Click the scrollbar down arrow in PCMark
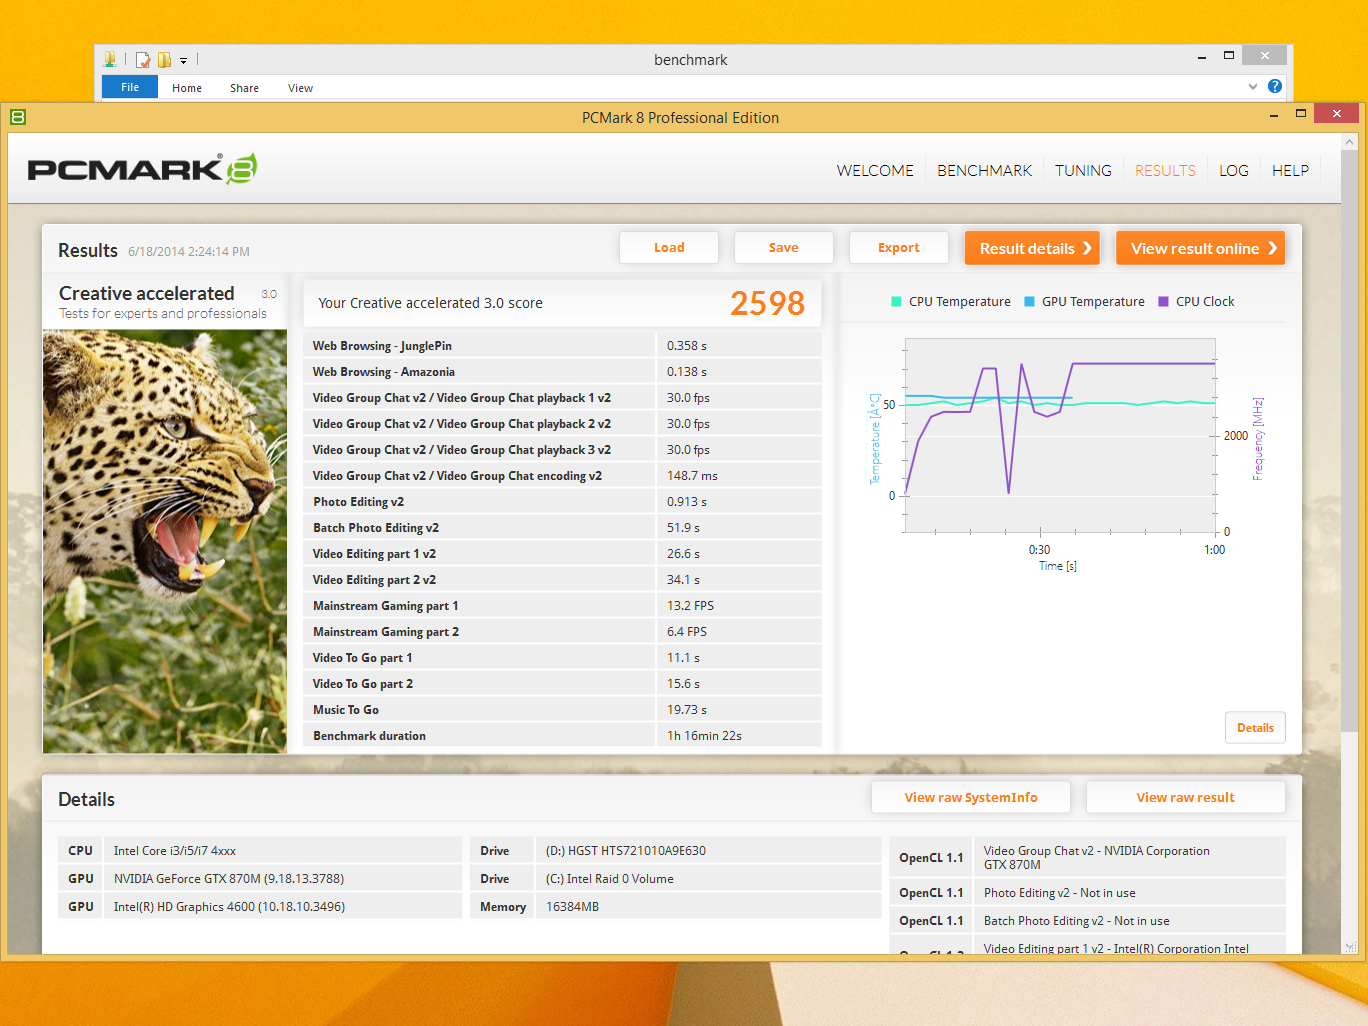Image resolution: width=1368 pixels, height=1026 pixels. (1350, 946)
